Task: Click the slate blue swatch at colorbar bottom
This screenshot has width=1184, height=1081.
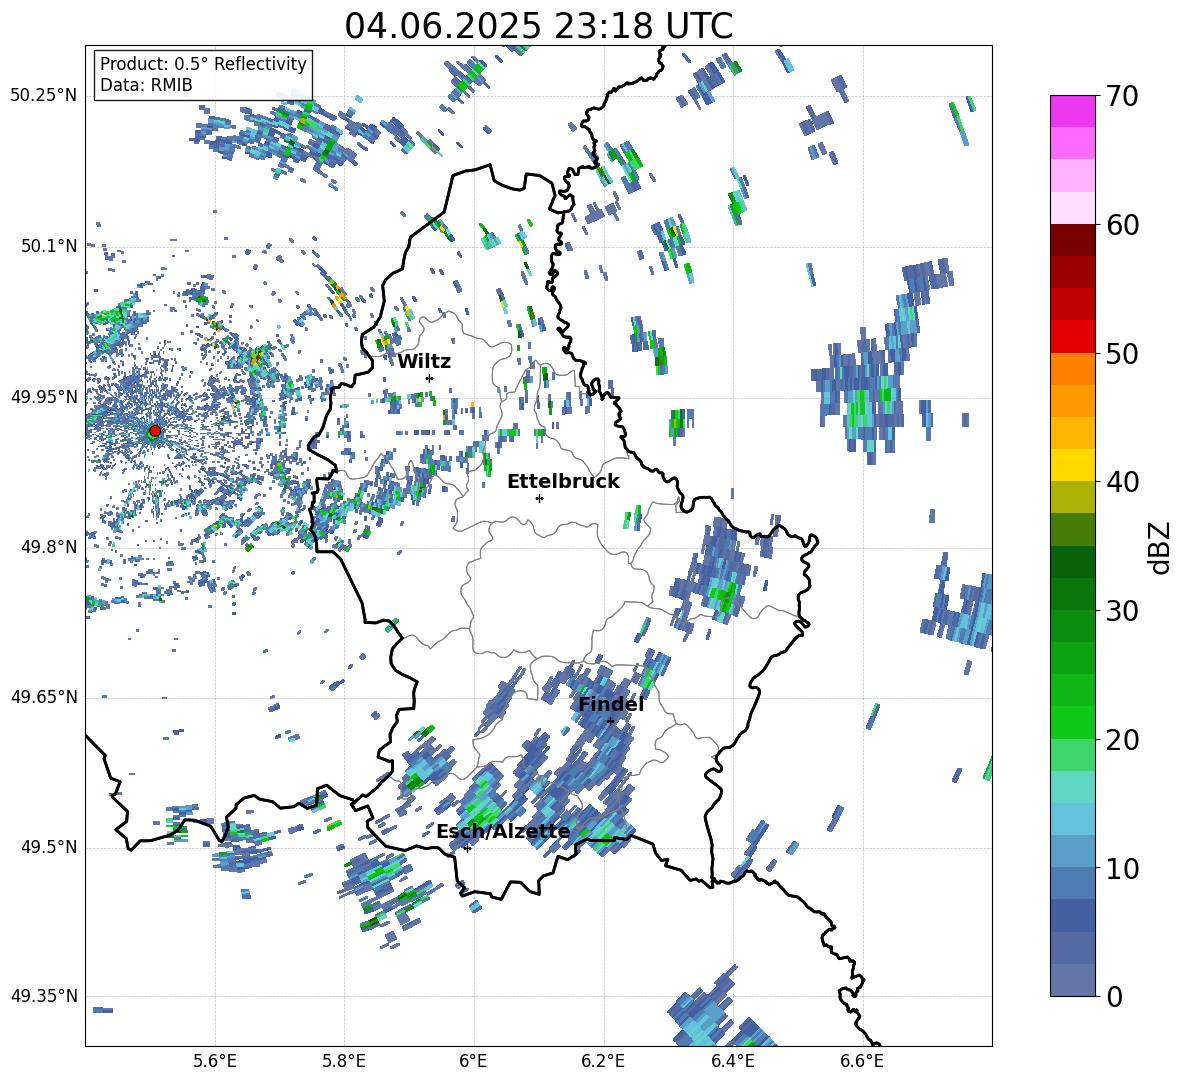Action: (1072, 981)
